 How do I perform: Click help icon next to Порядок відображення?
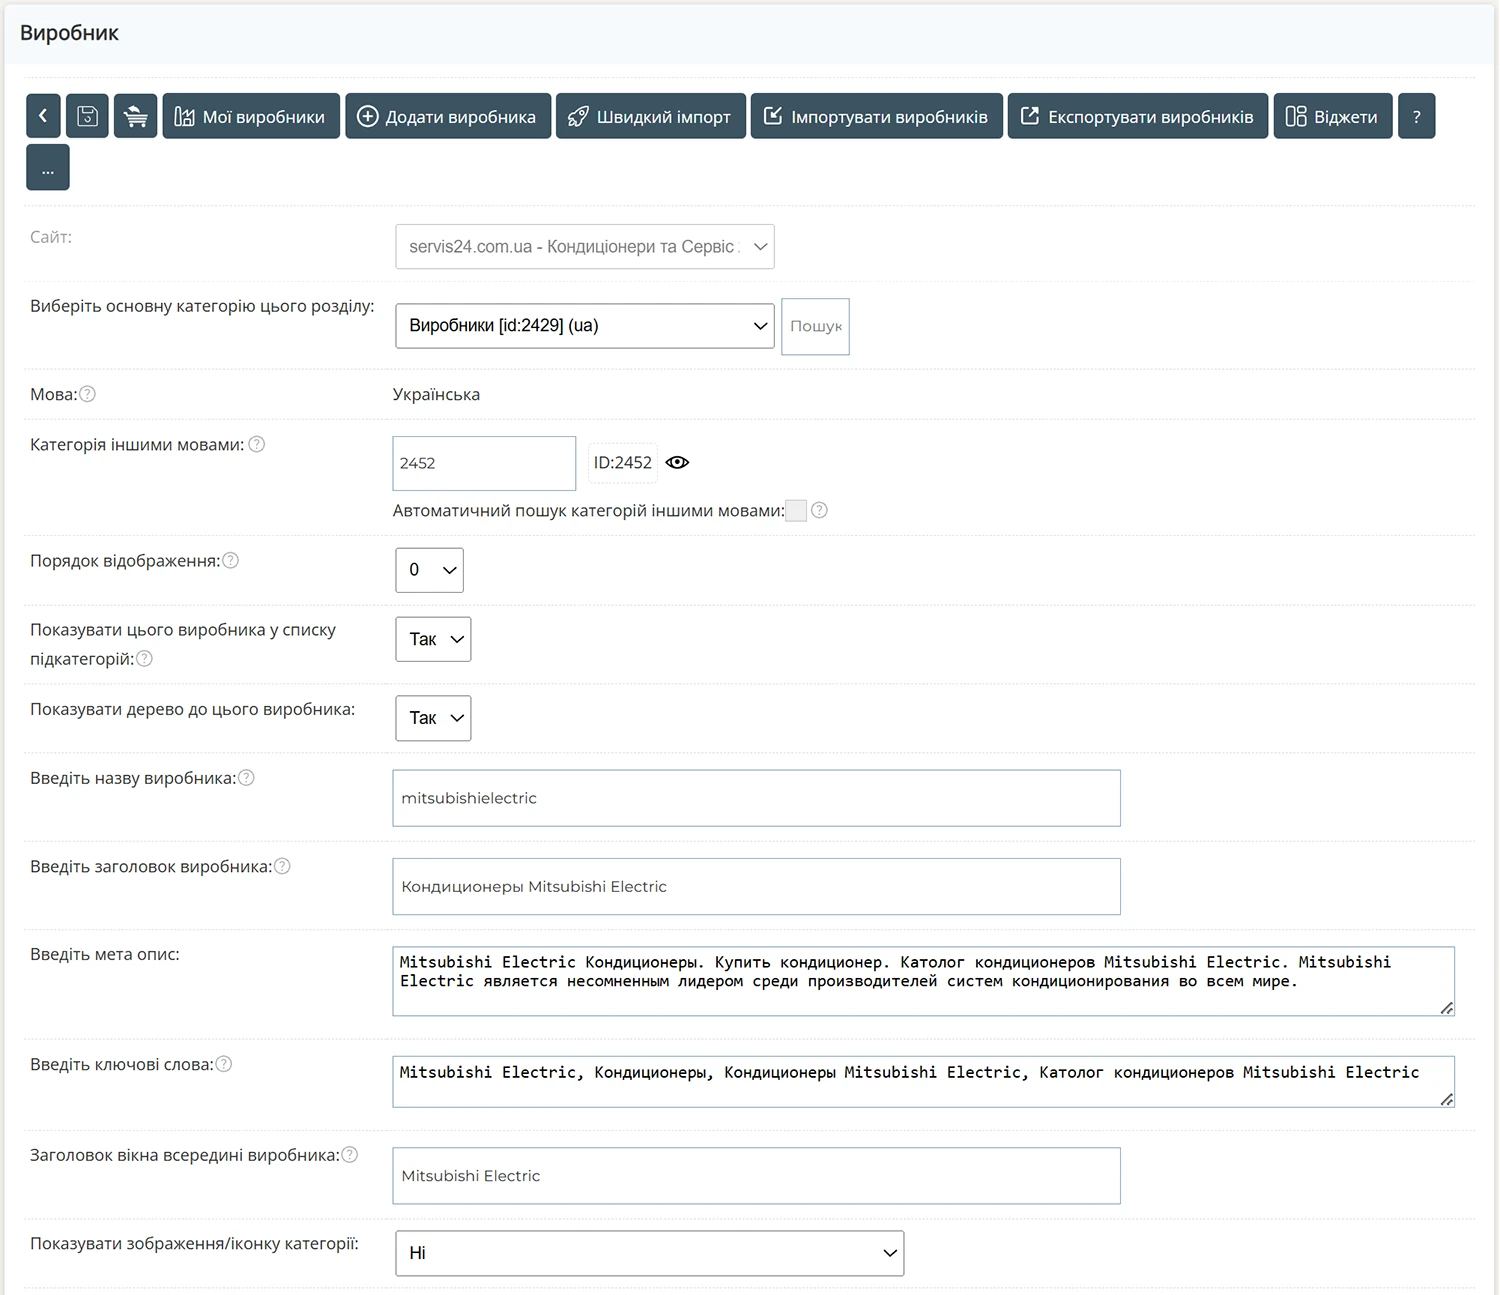231,560
